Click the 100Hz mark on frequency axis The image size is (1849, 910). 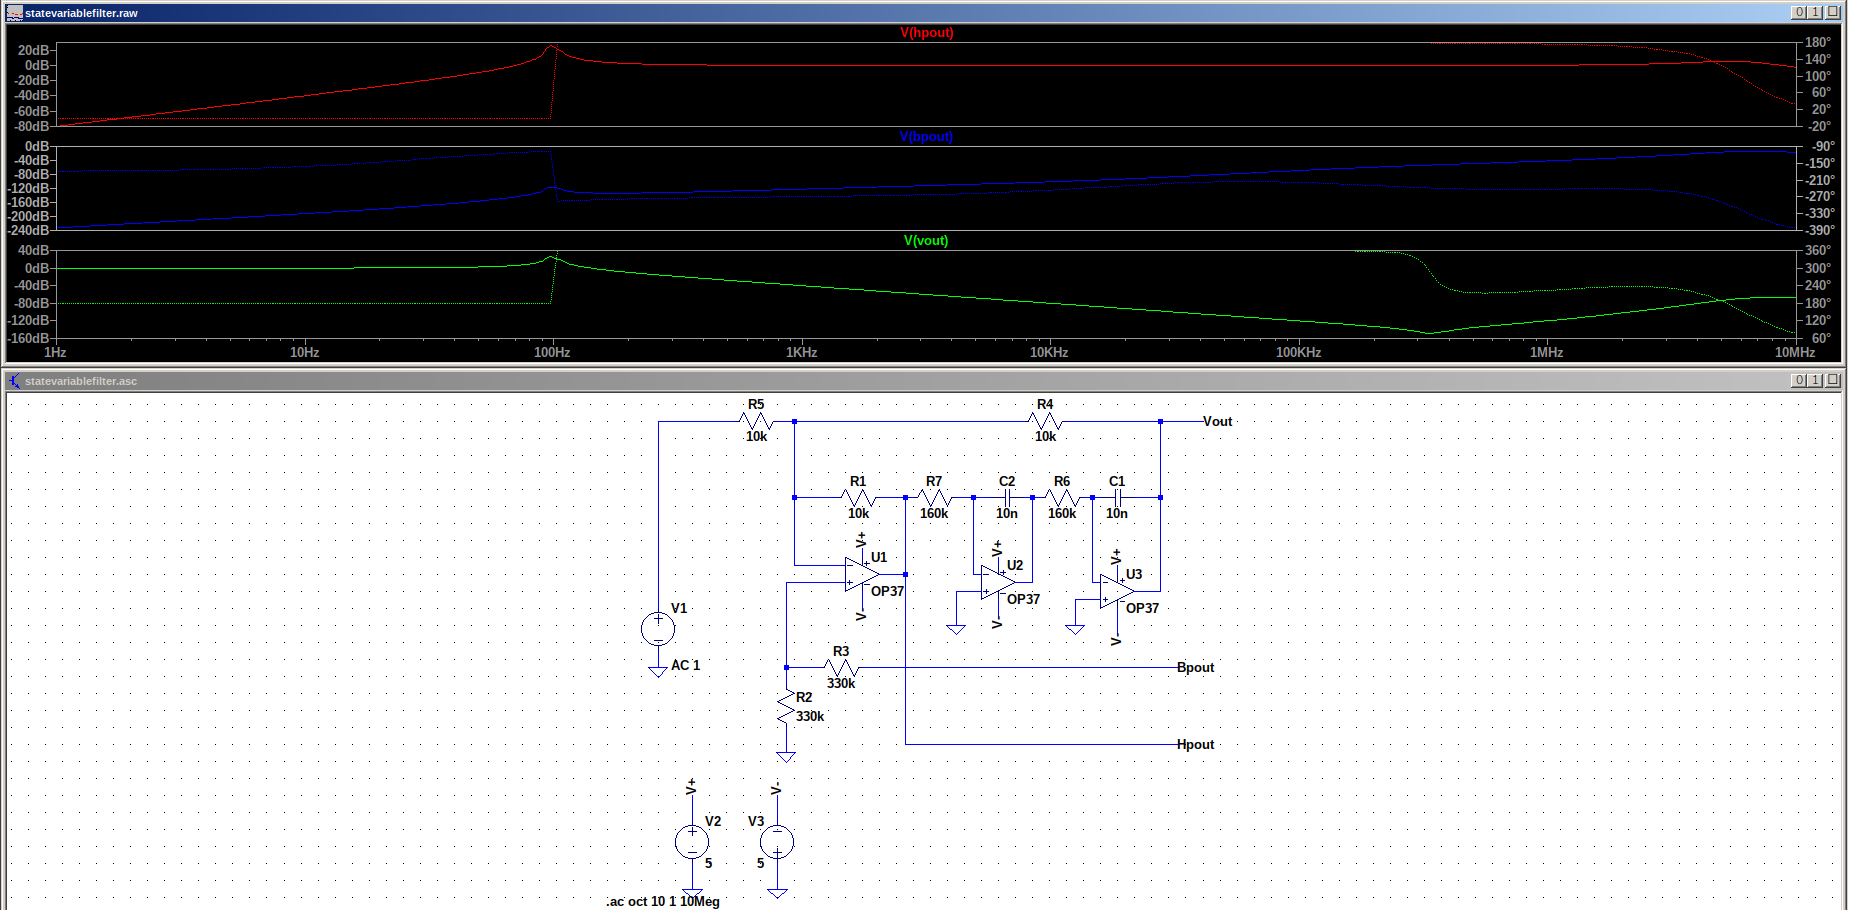pyautogui.click(x=552, y=352)
